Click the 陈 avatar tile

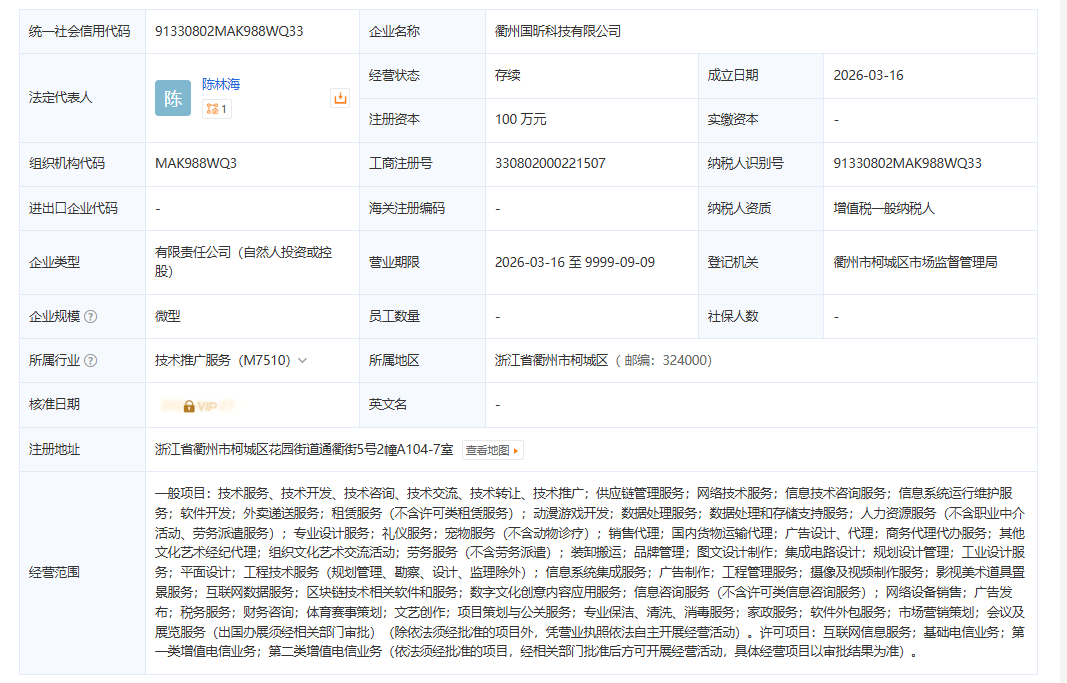click(173, 98)
